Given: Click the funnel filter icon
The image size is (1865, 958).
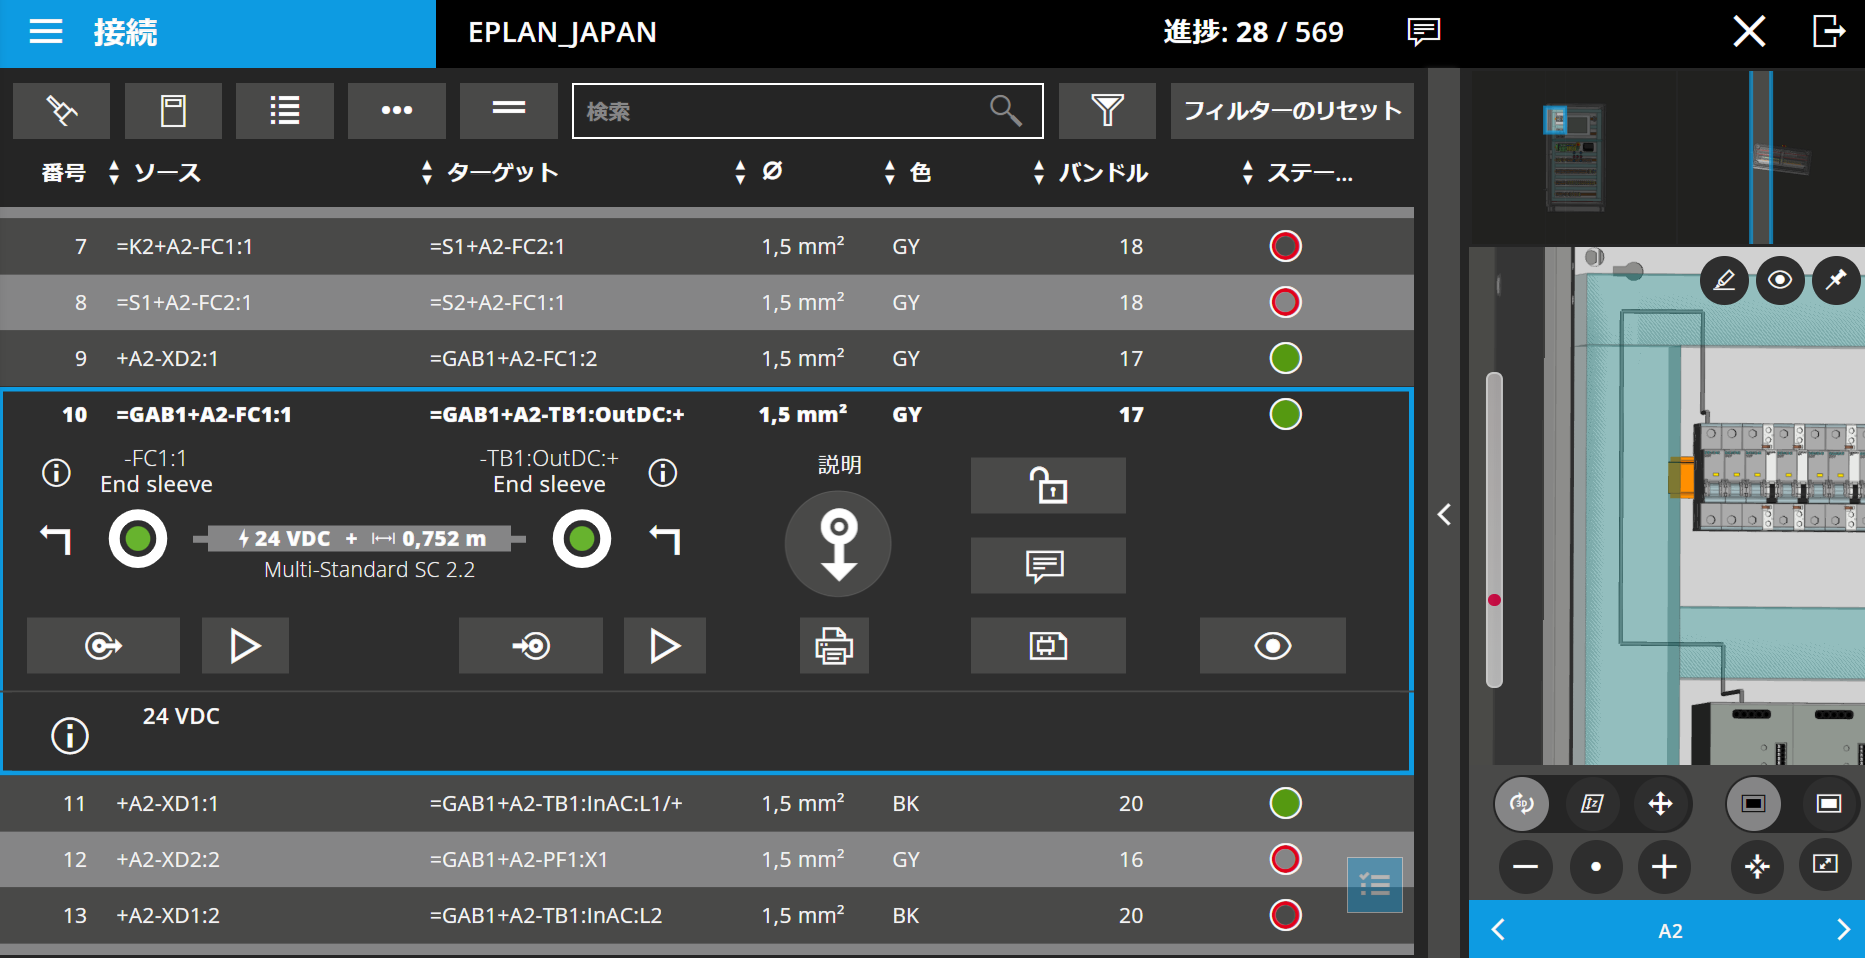Looking at the screenshot, I should coord(1107,110).
